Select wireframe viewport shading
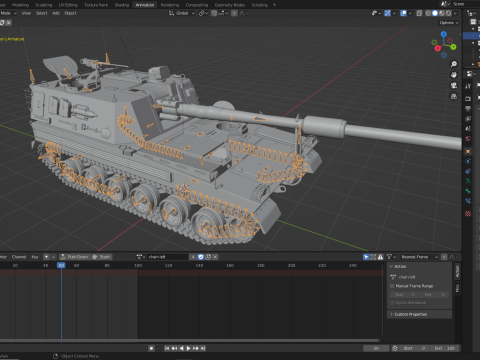The image size is (480, 360). [428, 13]
